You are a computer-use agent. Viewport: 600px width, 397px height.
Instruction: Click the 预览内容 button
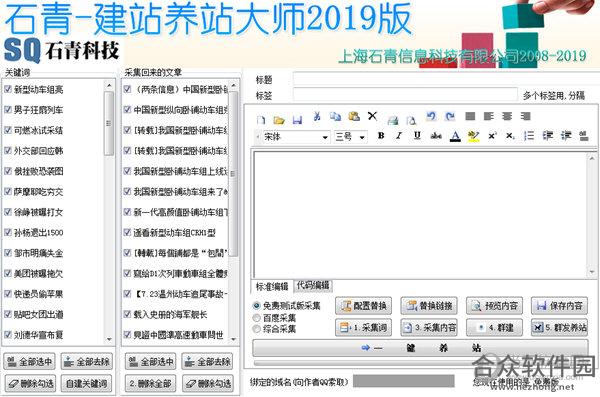click(x=494, y=306)
